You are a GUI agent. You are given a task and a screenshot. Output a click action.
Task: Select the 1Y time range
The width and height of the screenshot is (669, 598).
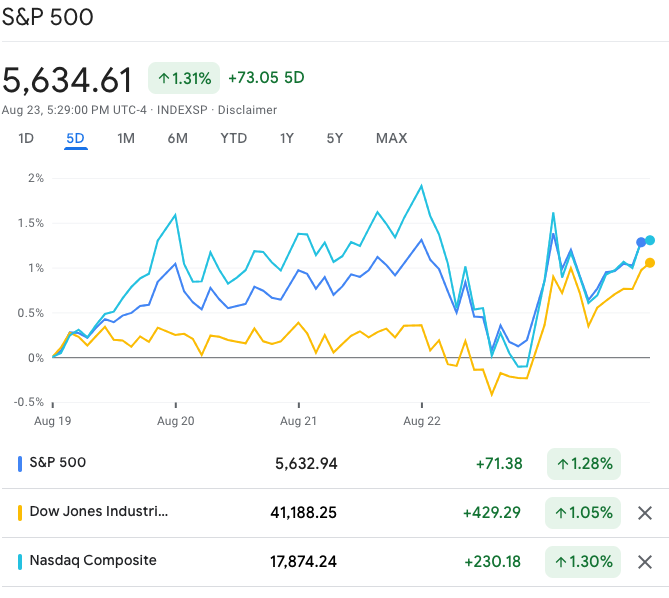pyautogui.click(x=287, y=138)
